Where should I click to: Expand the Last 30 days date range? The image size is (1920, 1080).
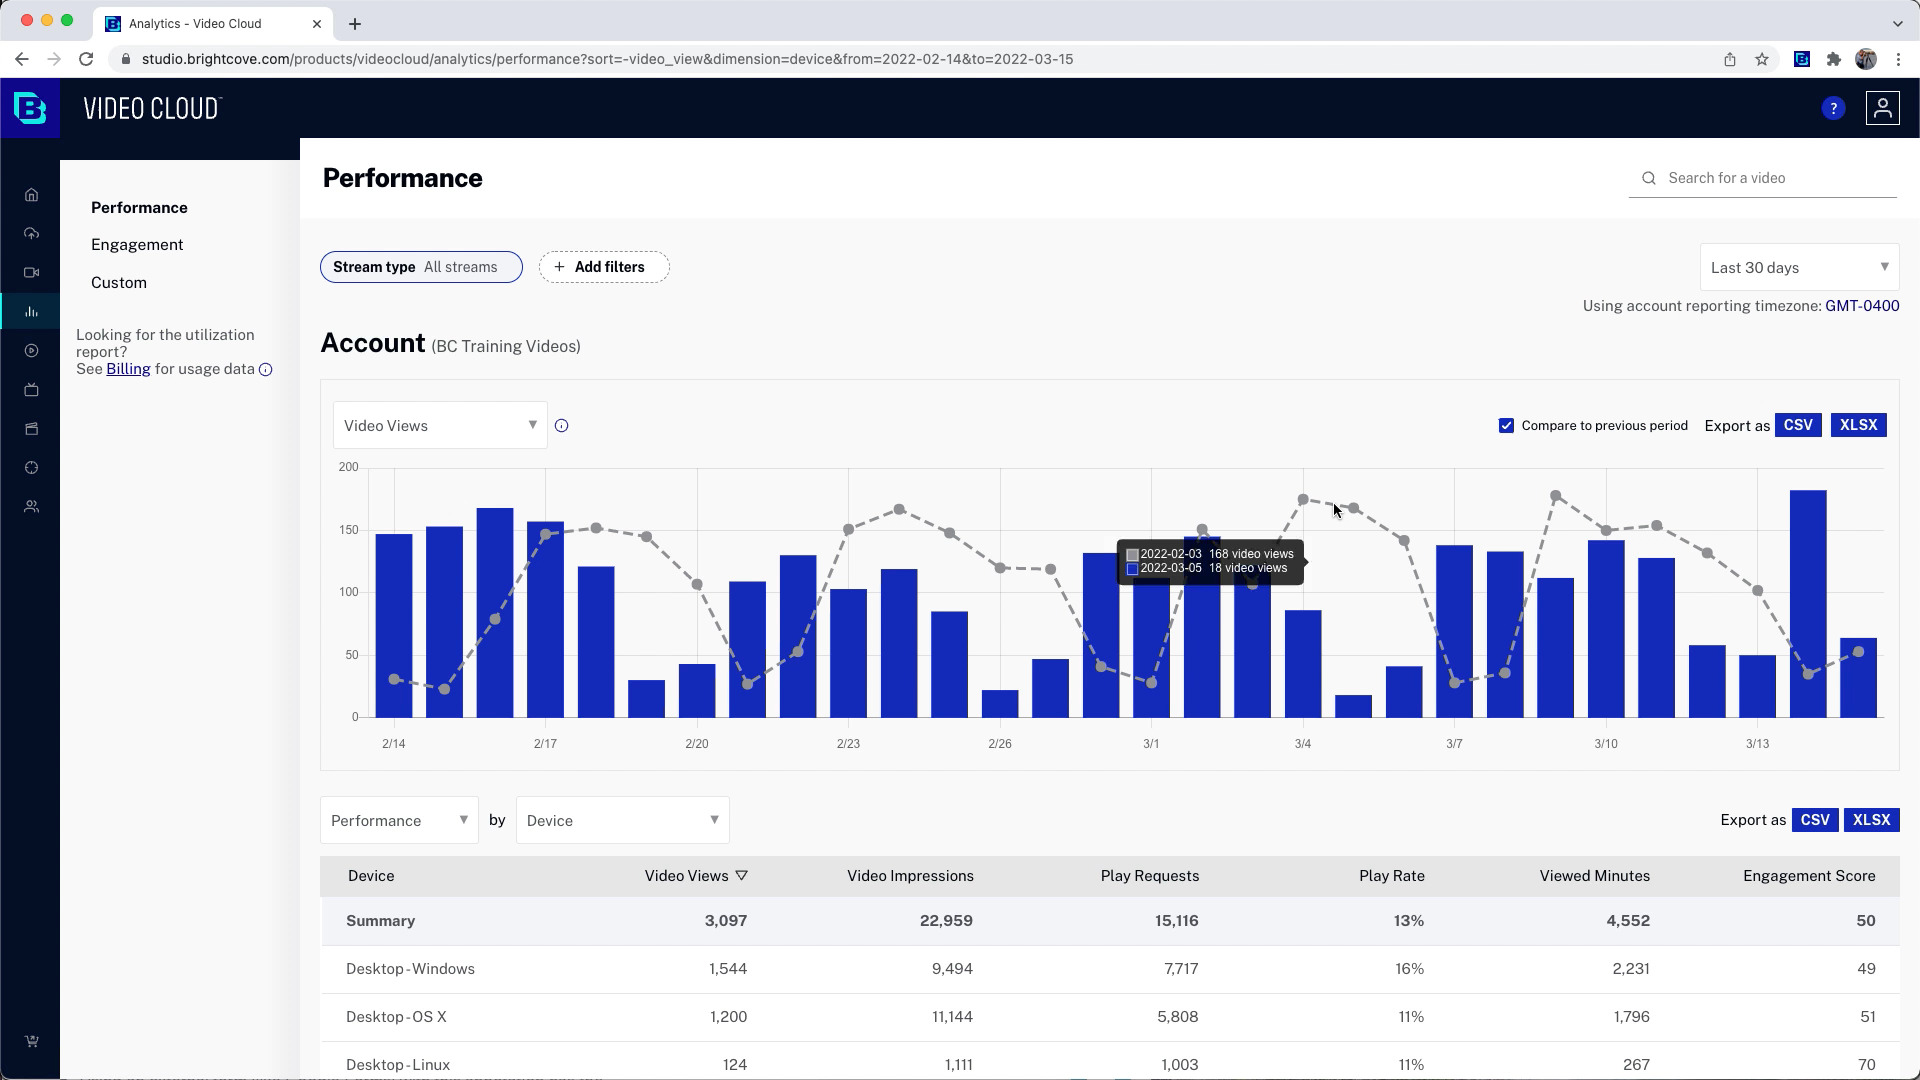(x=1799, y=266)
